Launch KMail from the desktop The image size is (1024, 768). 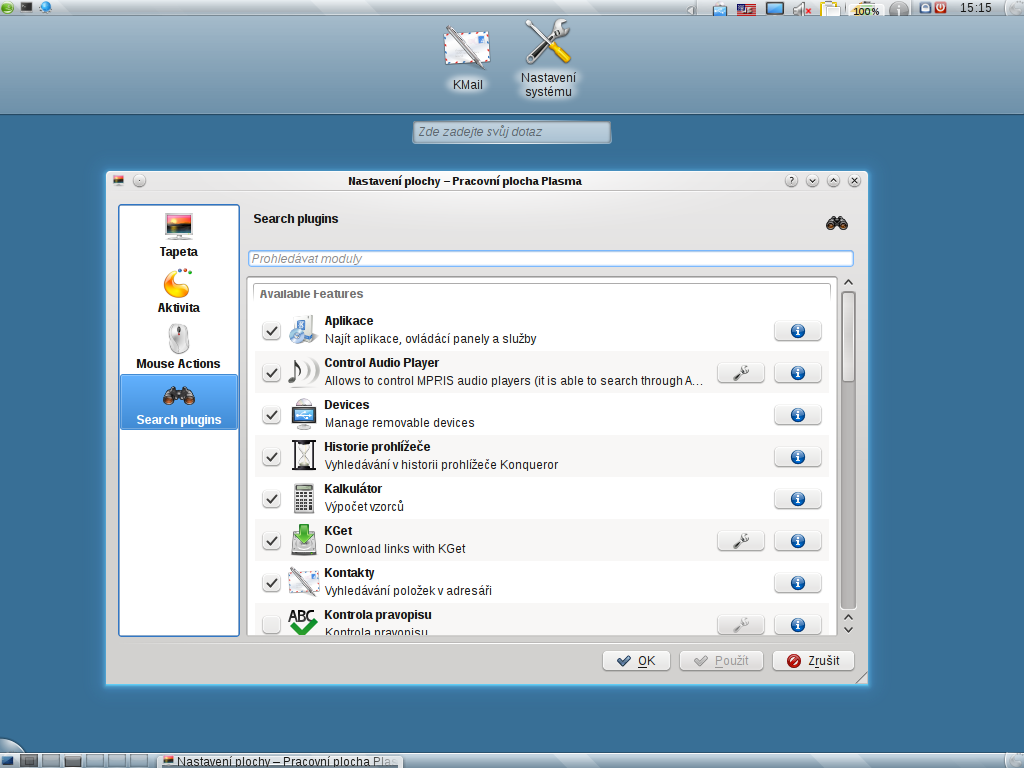pos(467,59)
